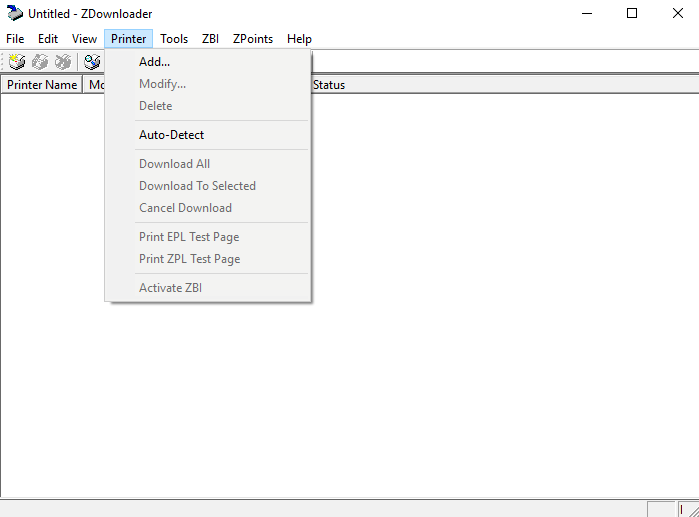699x517 pixels.
Task: Open the Edit menu
Action: pyautogui.click(x=48, y=39)
